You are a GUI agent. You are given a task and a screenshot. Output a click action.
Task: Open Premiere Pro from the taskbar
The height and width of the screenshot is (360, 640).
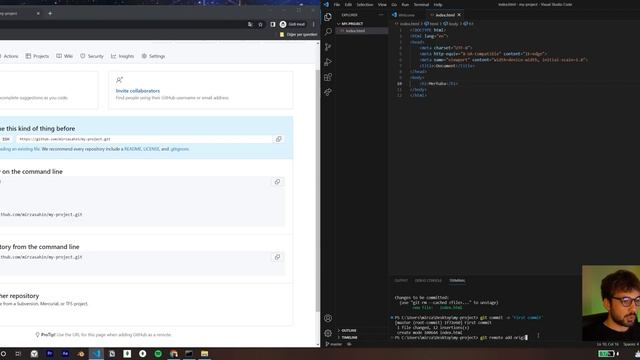[x=50, y=353]
